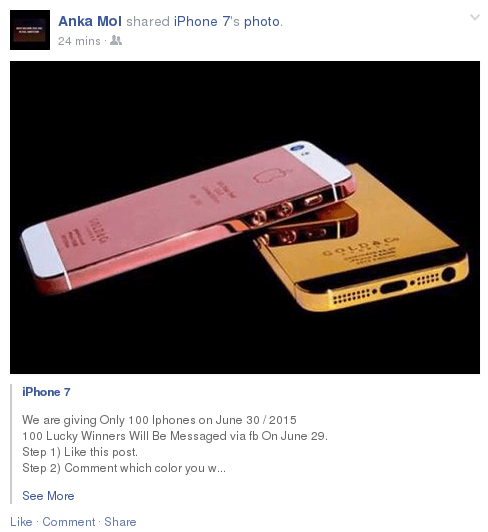
Task: Comment on this post
Action: coord(69,521)
